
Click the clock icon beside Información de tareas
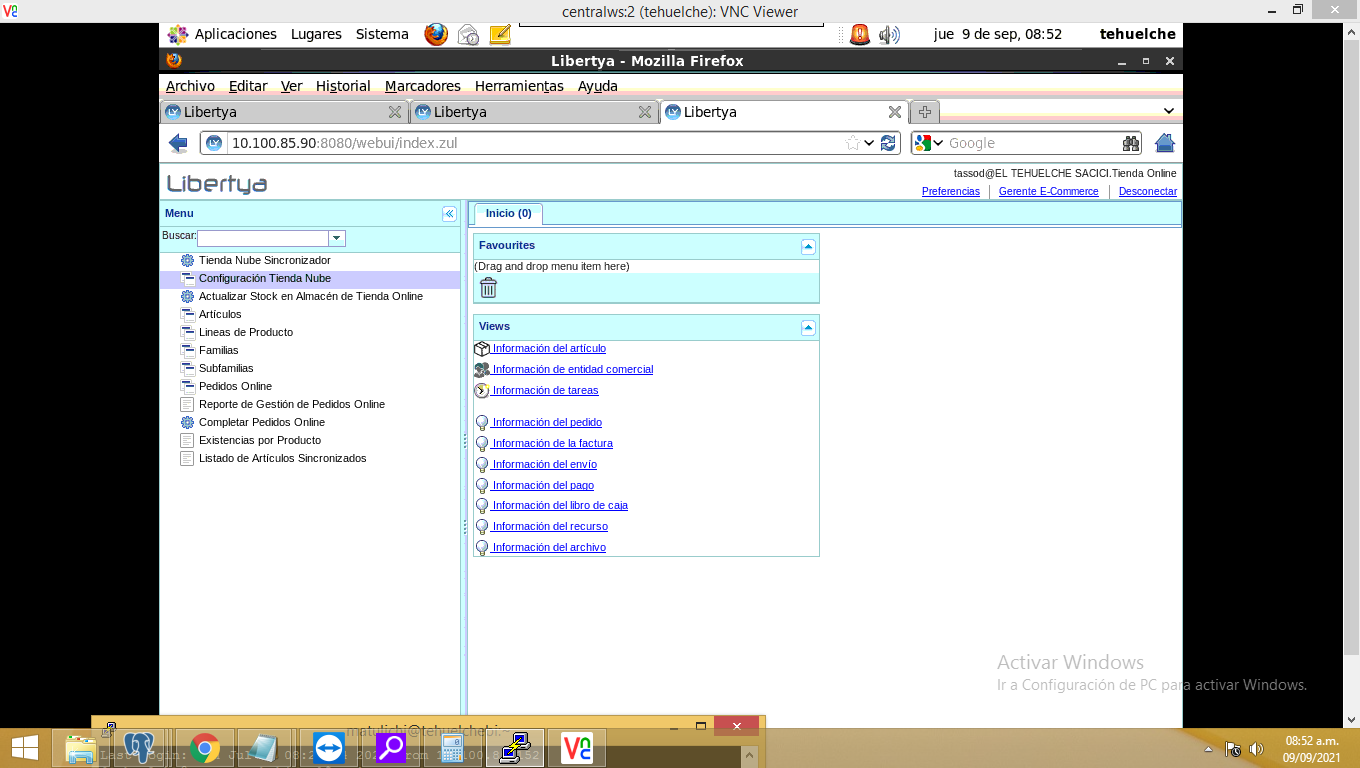click(482, 391)
